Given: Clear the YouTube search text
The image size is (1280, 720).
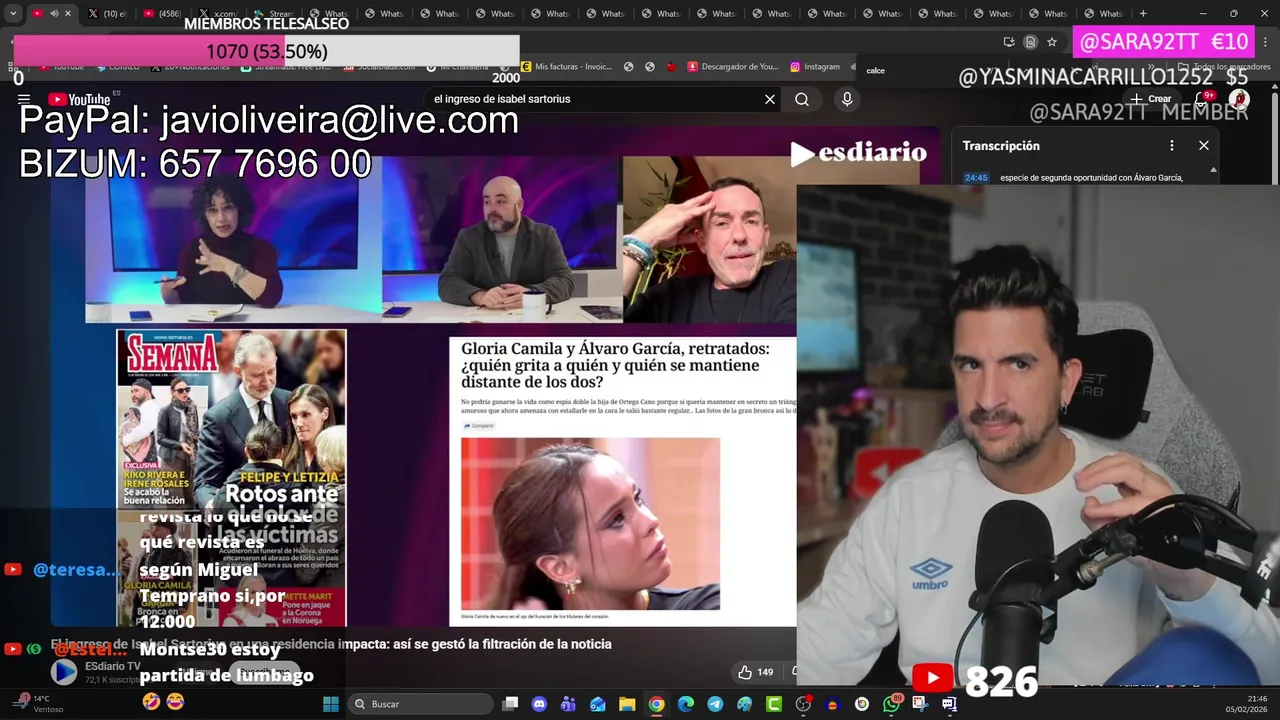Looking at the screenshot, I should point(770,99).
